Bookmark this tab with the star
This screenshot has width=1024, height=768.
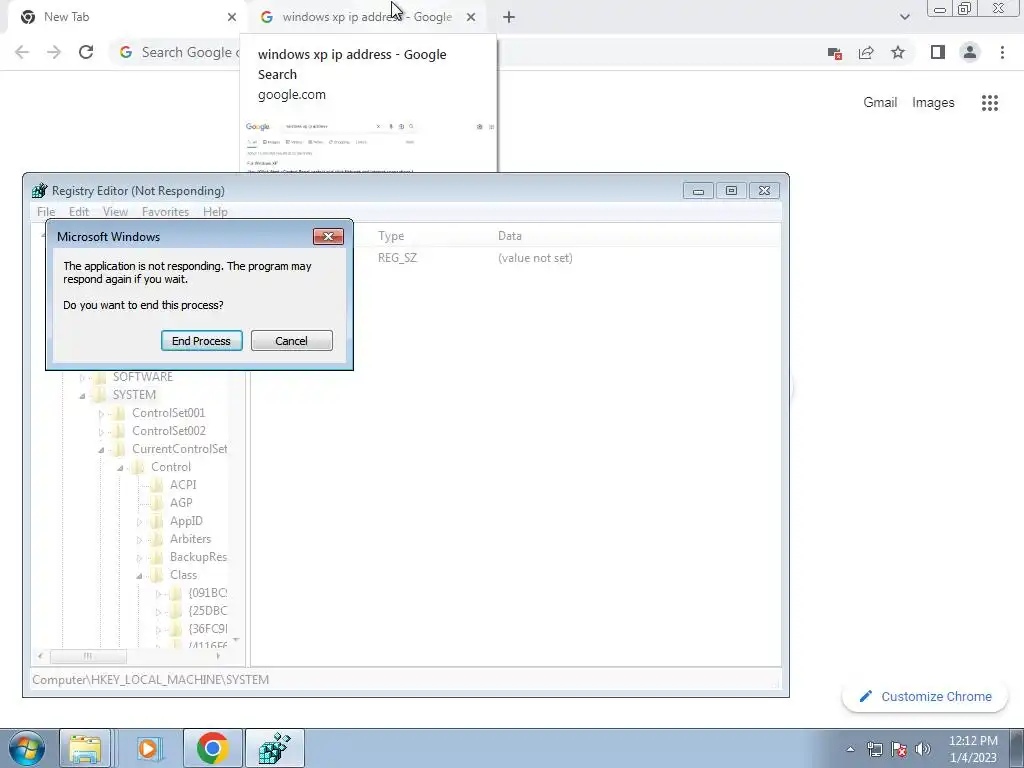[x=898, y=52]
